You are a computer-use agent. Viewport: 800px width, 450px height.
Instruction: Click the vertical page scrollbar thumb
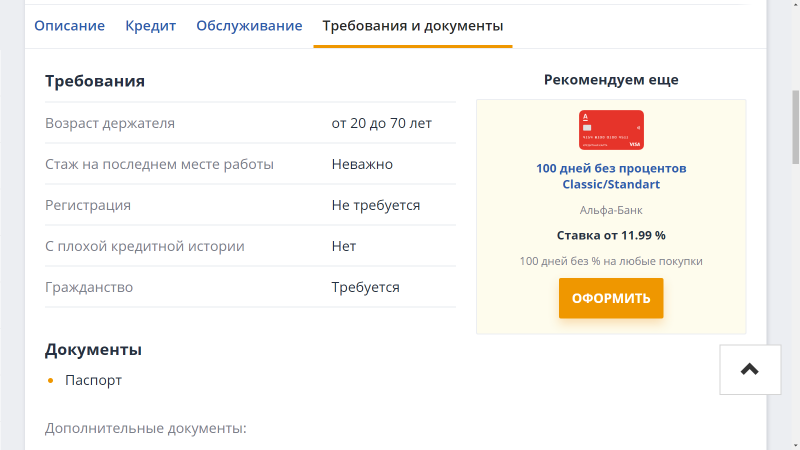tap(795, 128)
